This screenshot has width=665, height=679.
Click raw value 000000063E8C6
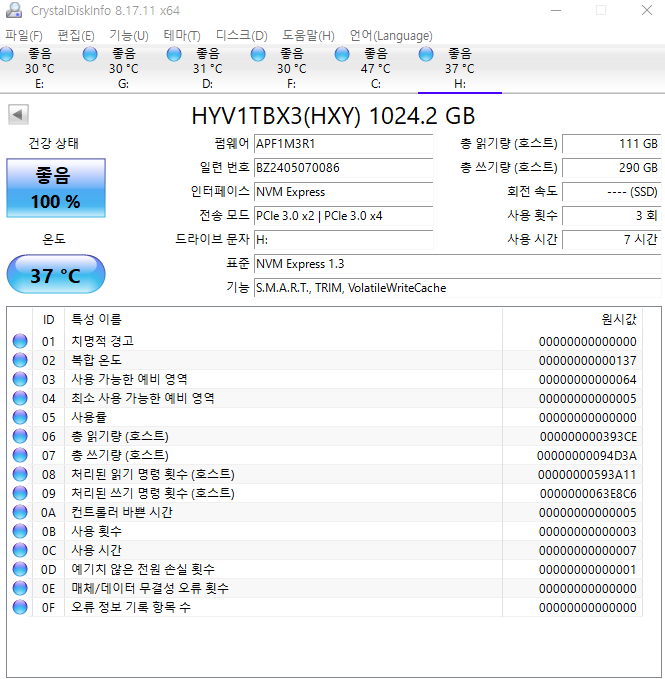coord(588,494)
